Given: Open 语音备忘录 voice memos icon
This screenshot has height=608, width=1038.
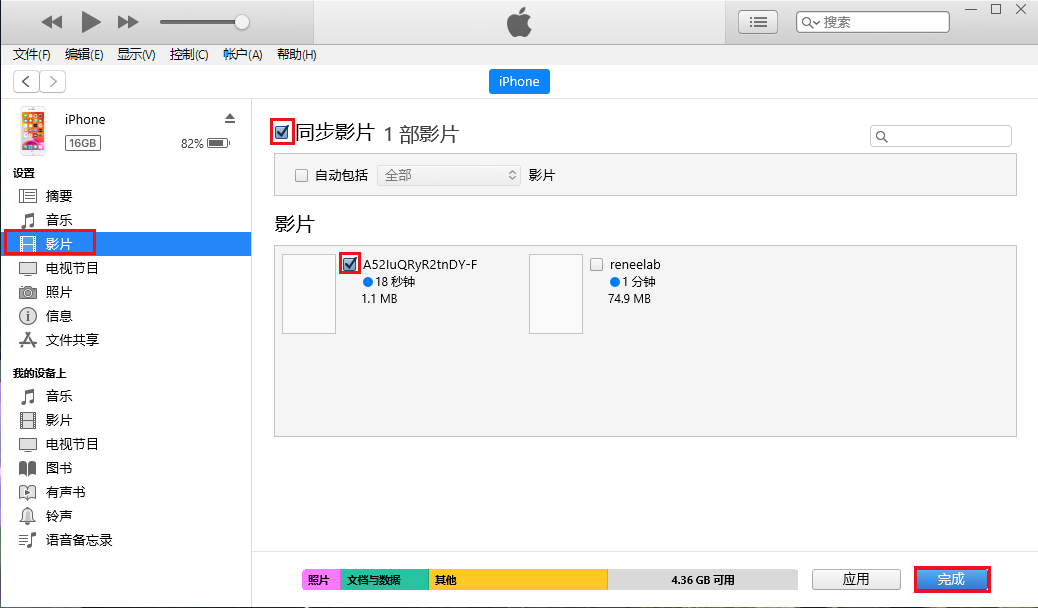Looking at the screenshot, I should tap(28, 540).
